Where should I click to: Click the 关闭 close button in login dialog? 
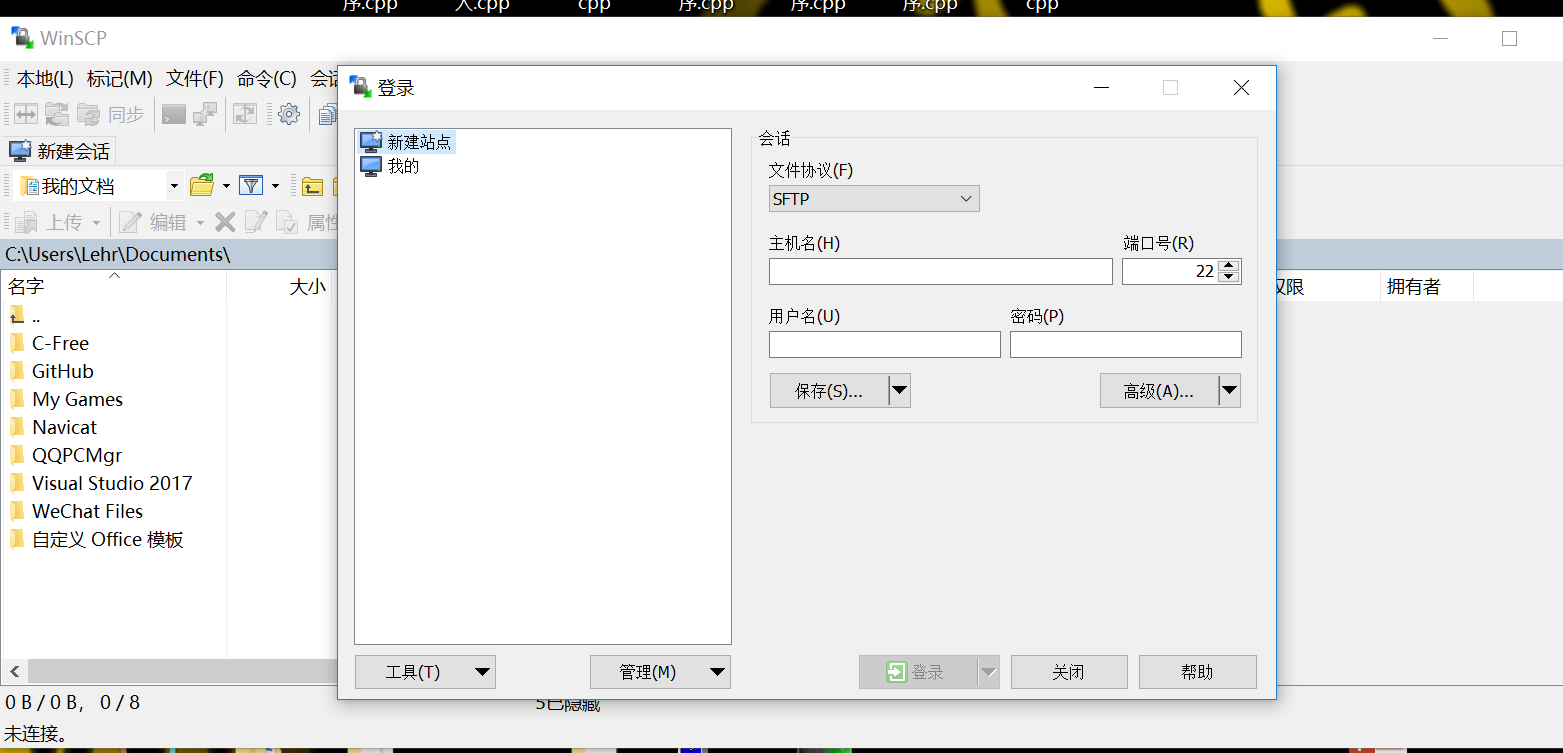1069,671
